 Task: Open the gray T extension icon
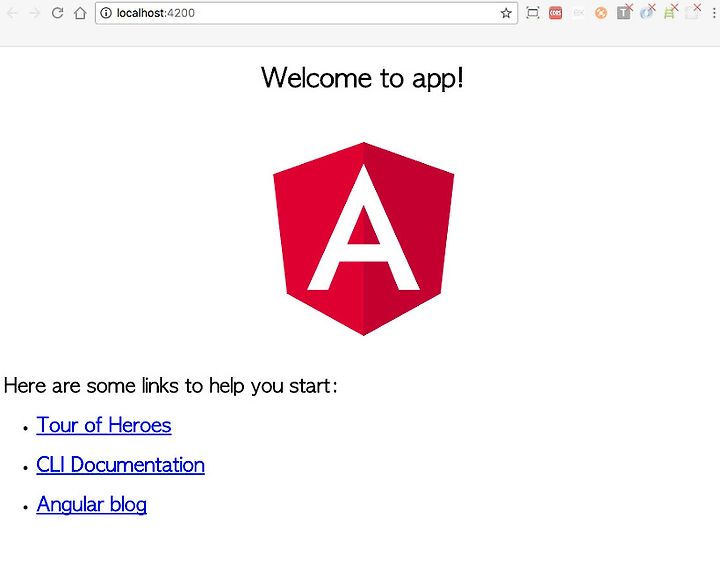click(624, 12)
